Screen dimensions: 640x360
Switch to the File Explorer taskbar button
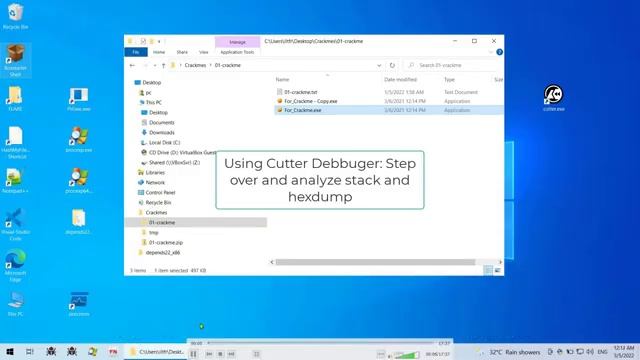tap(156, 351)
